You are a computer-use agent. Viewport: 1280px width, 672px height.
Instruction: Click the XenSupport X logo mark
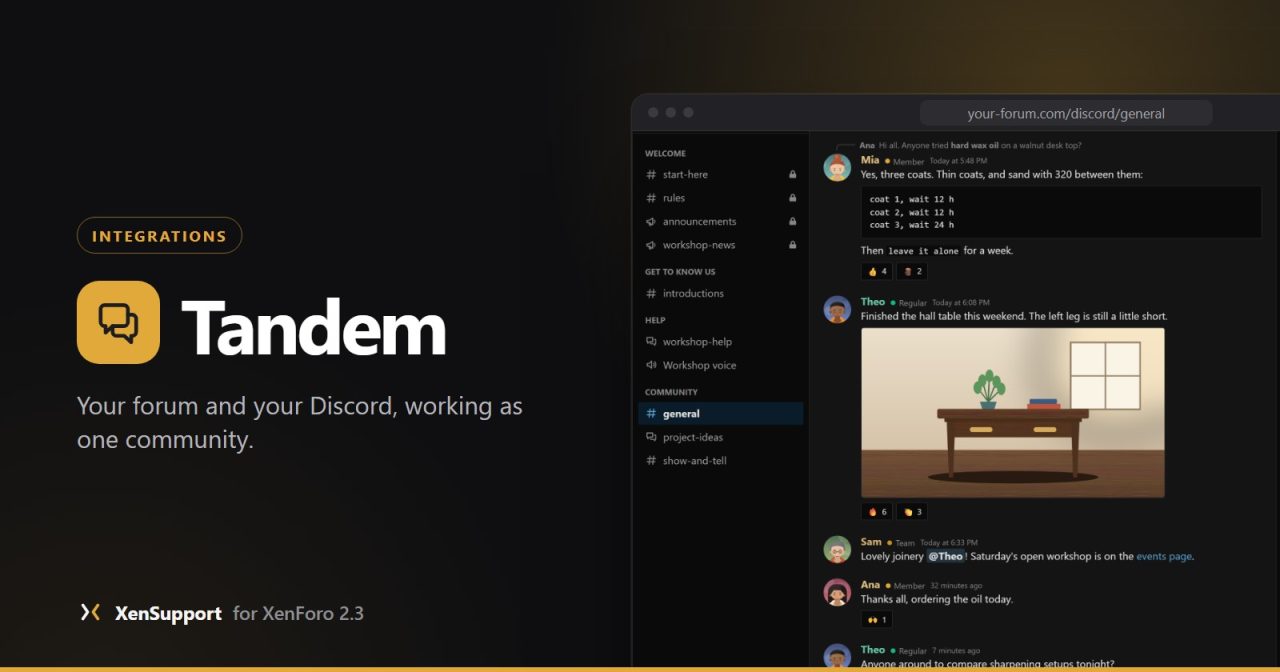coord(90,612)
